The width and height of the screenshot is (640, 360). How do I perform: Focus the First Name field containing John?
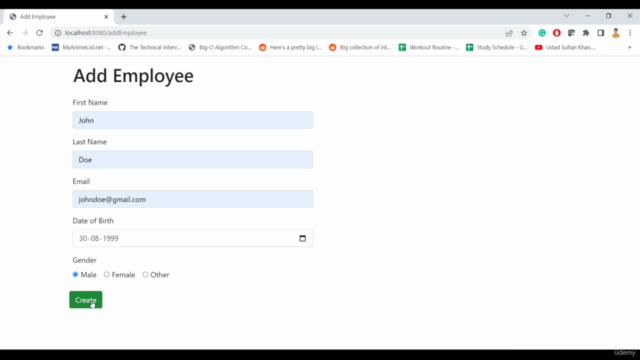click(x=193, y=120)
